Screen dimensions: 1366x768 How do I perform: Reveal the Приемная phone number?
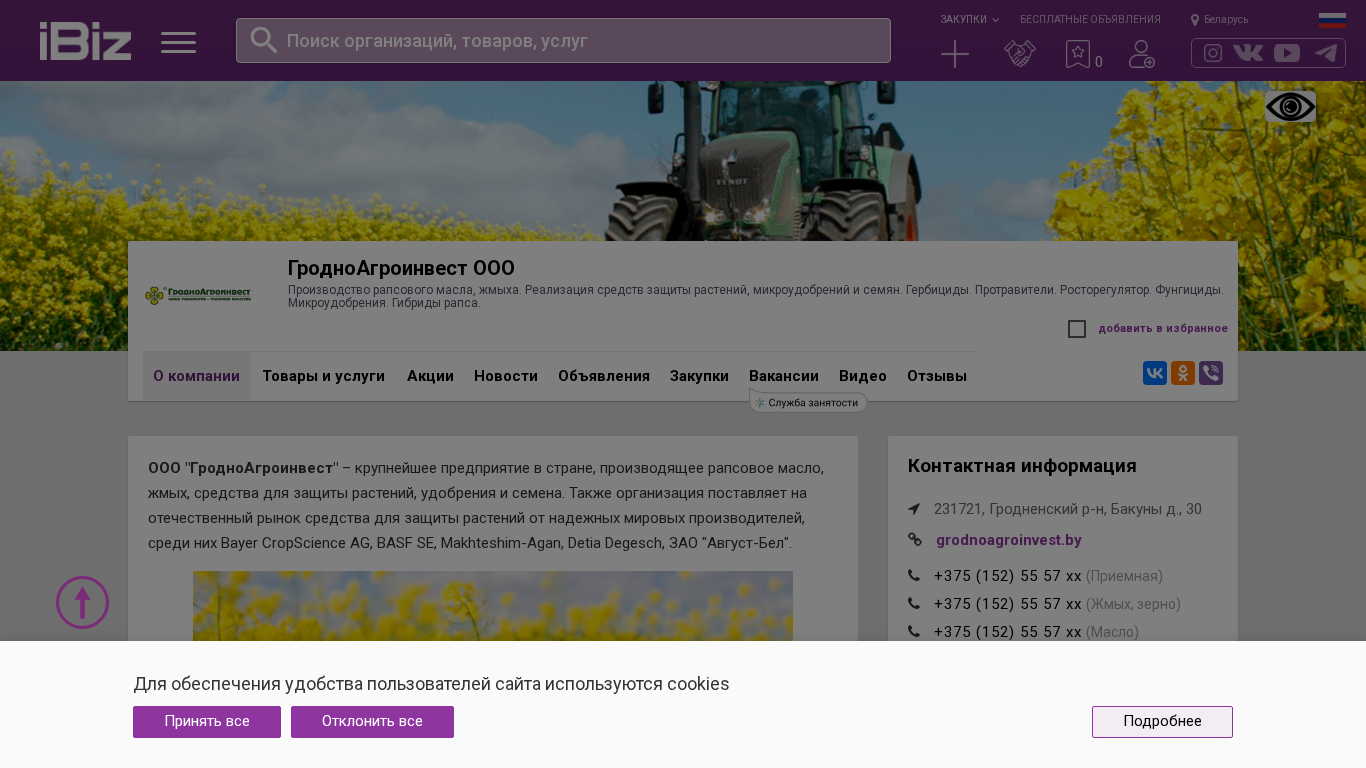pyautogui.click(x=1007, y=576)
